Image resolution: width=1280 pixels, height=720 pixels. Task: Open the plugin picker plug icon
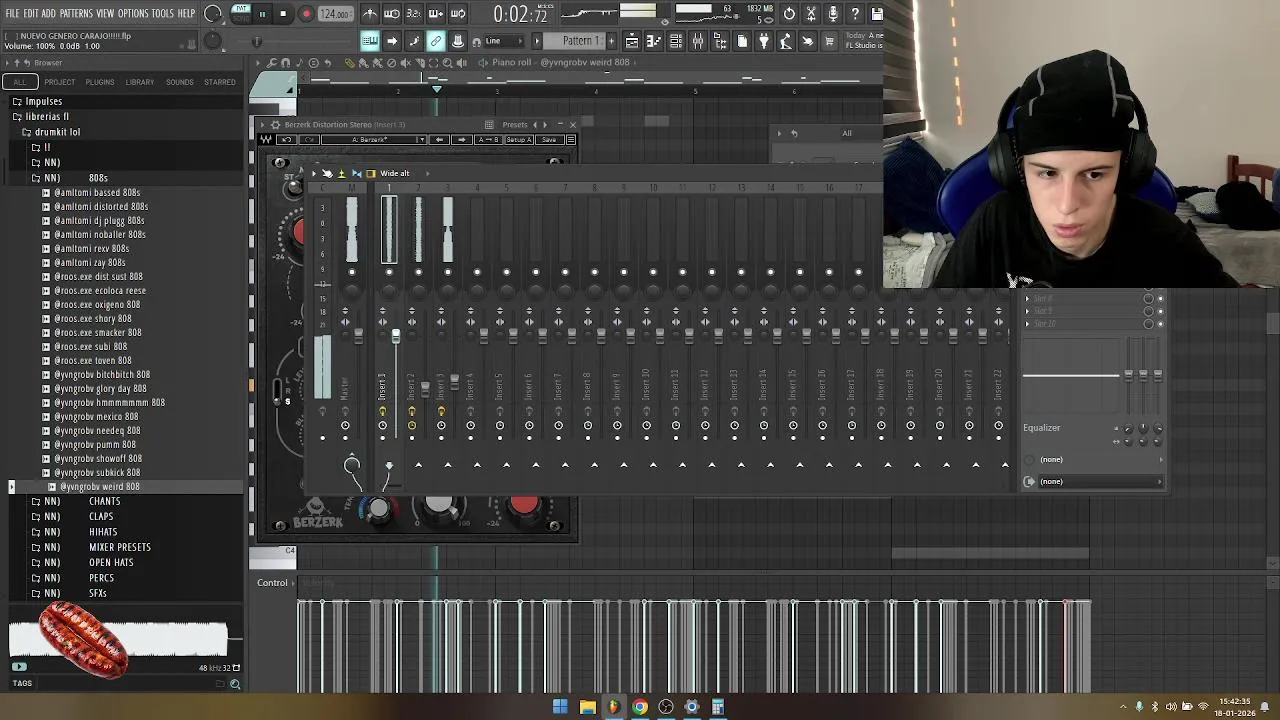click(764, 41)
